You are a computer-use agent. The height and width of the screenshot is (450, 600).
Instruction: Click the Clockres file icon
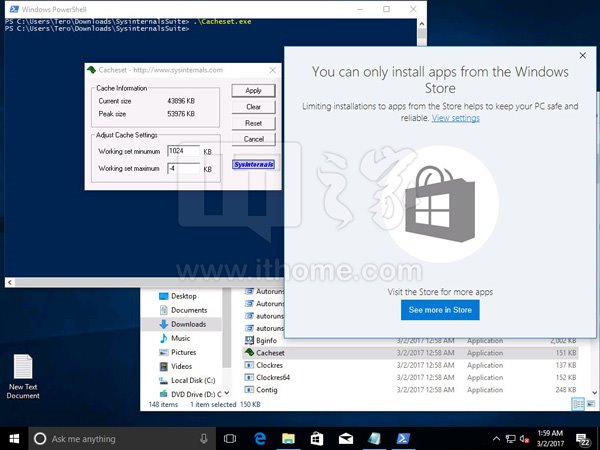coord(249,365)
